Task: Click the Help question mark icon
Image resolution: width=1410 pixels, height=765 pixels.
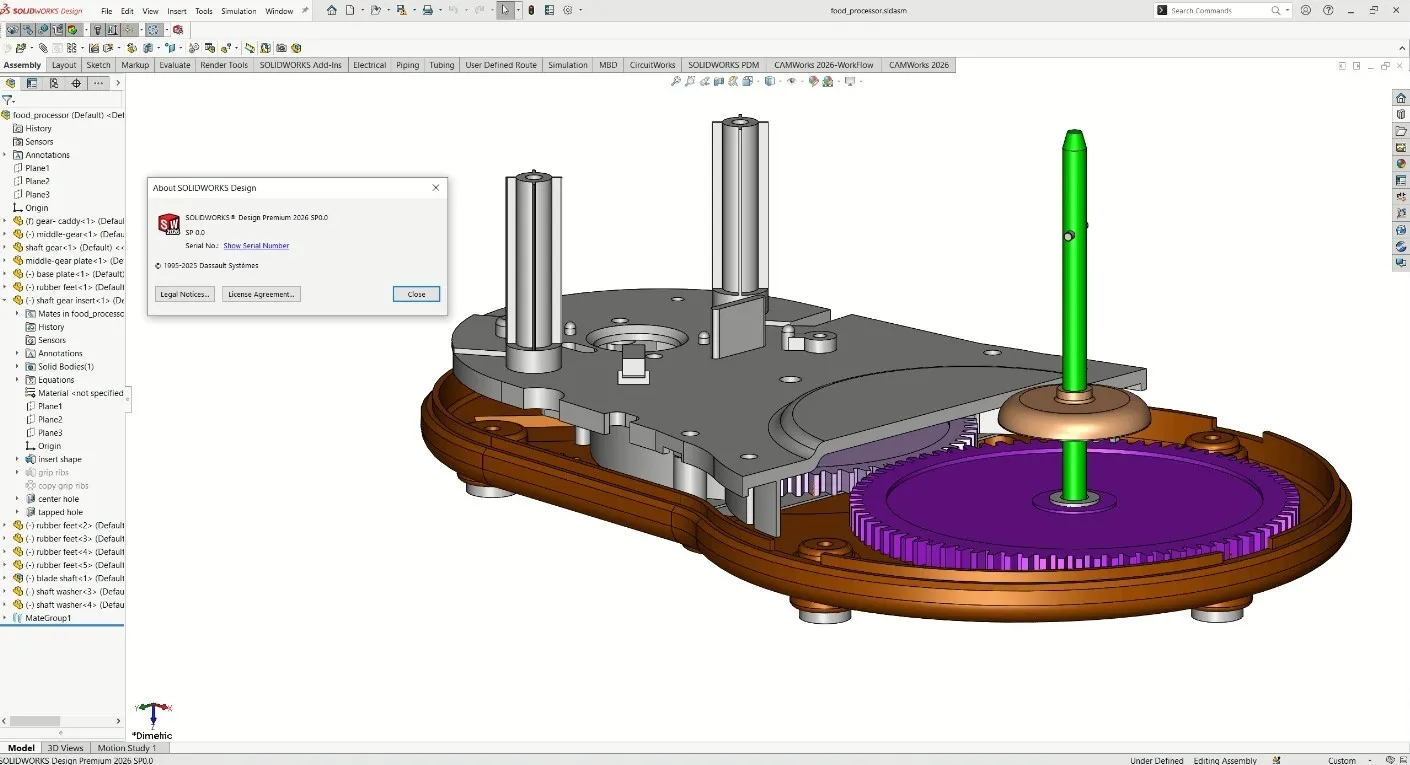Action: pyautogui.click(x=1328, y=10)
